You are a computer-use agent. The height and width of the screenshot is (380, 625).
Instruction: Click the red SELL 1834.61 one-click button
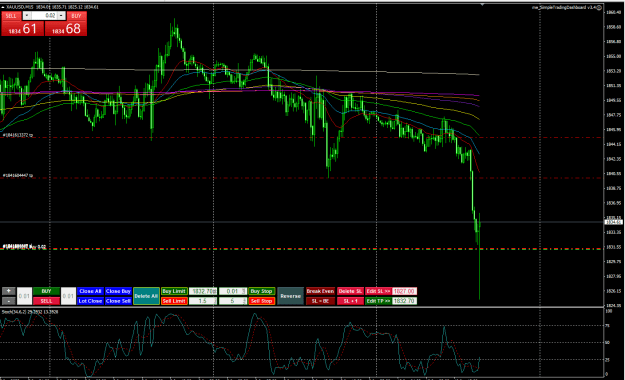coord(22,29)
